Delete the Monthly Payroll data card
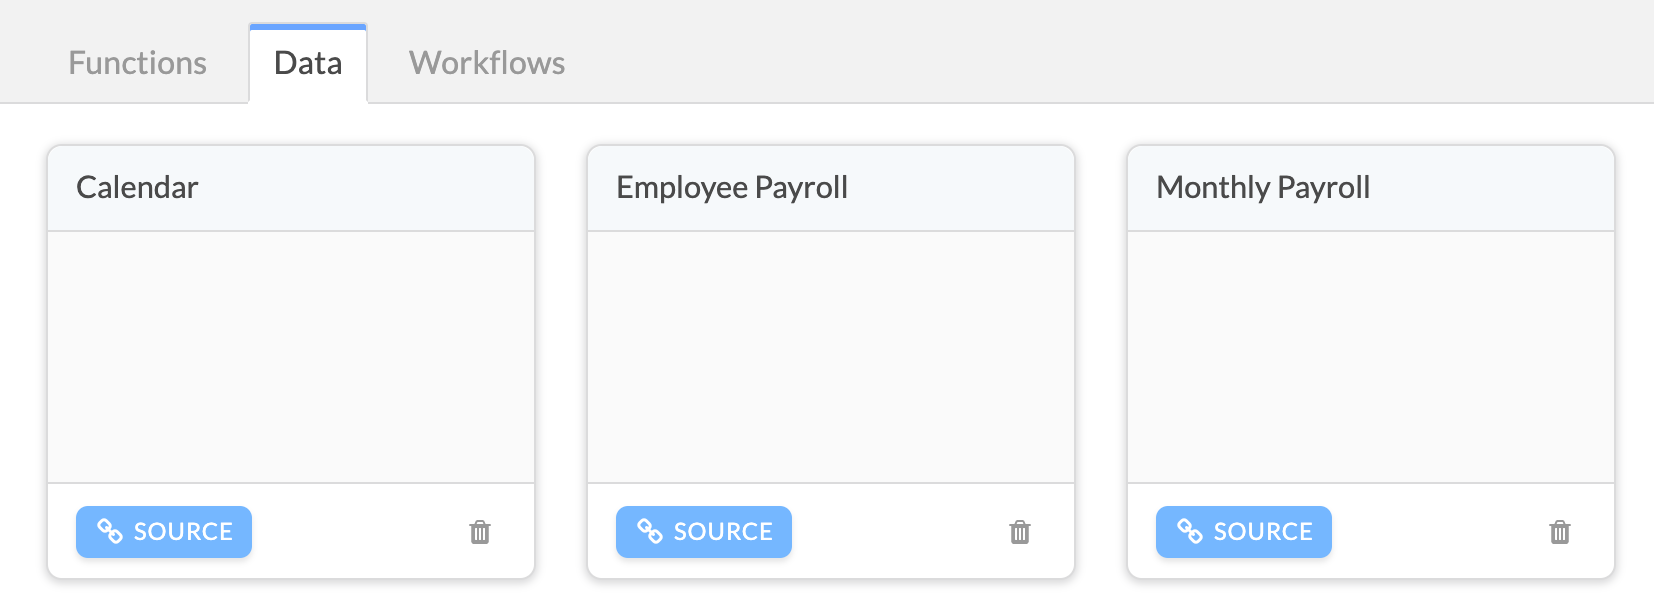 [x=1560, y=532]
